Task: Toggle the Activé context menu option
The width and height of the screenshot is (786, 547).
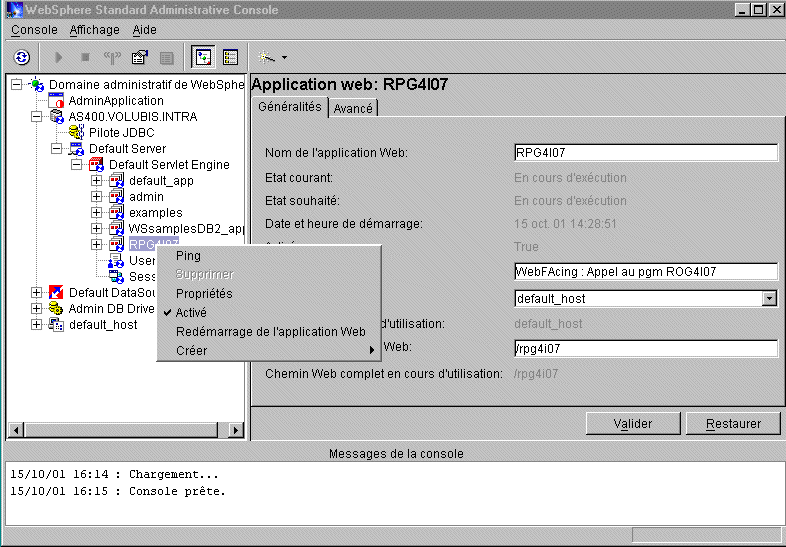Action: click(269, 312)
